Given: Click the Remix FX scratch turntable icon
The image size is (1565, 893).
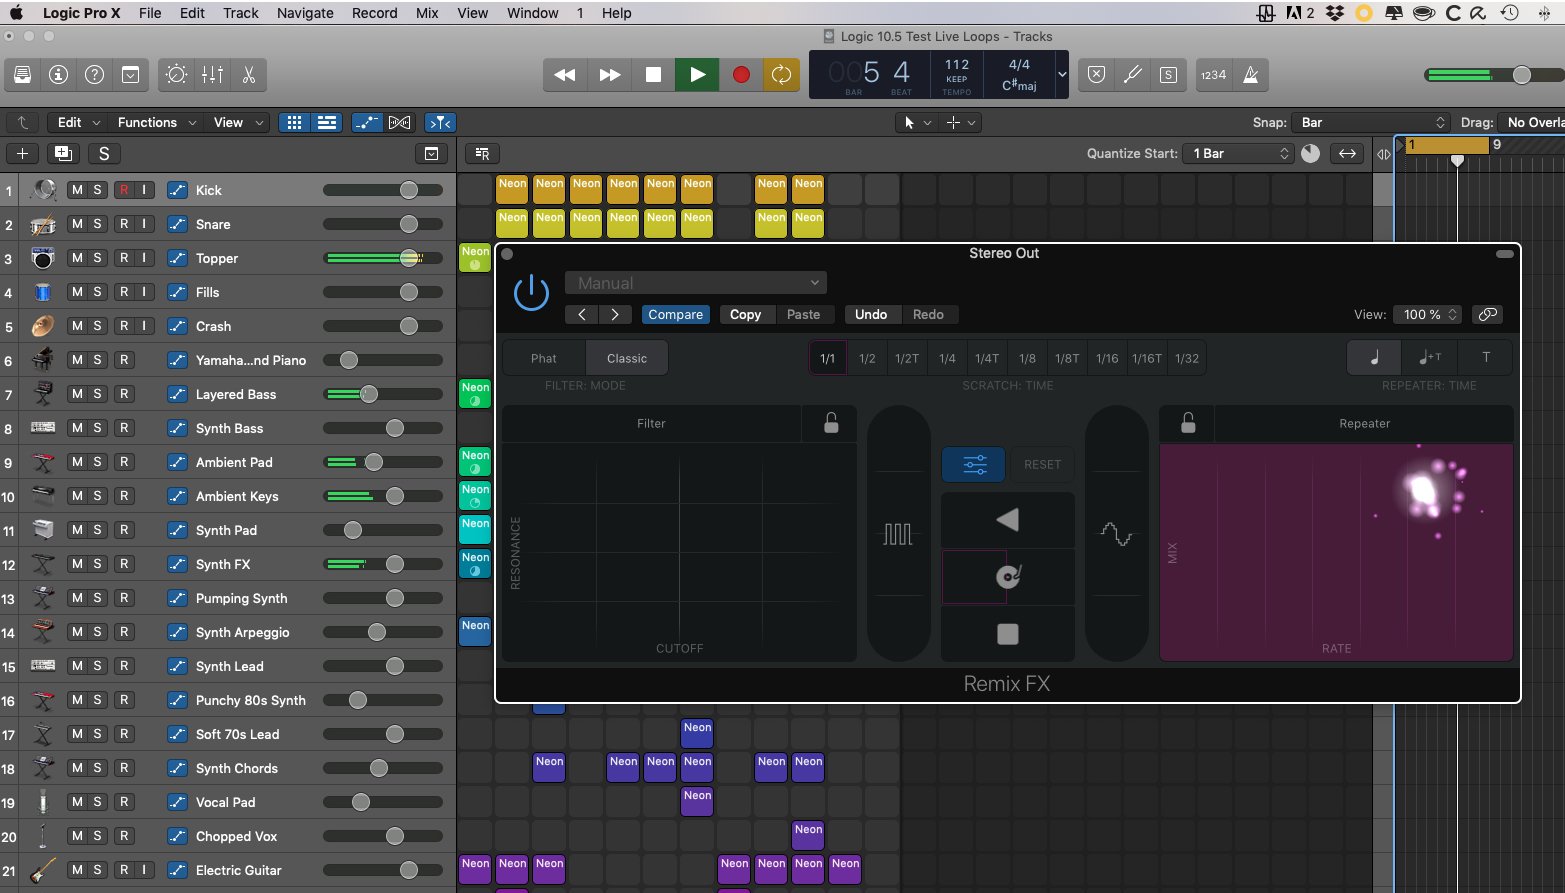Looking at the screenshot, I should click(1007, 577).
